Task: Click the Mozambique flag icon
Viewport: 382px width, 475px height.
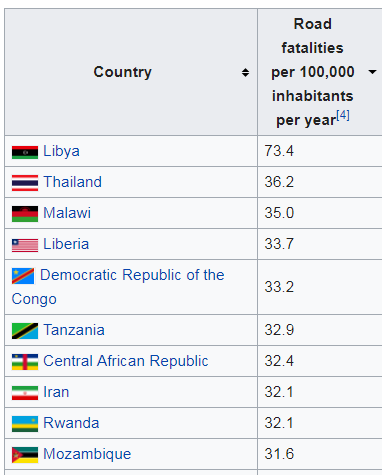Action: 25,455
